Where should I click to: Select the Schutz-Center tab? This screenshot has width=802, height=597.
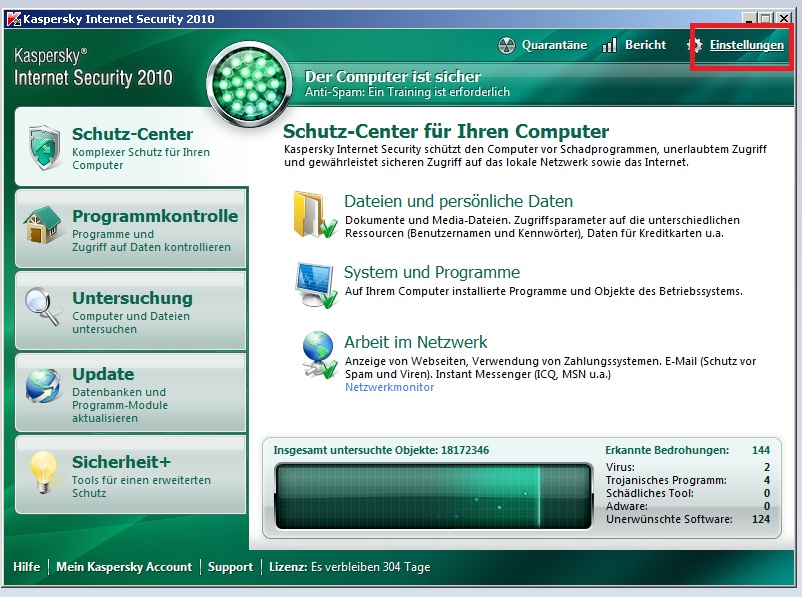coord(130,147)
